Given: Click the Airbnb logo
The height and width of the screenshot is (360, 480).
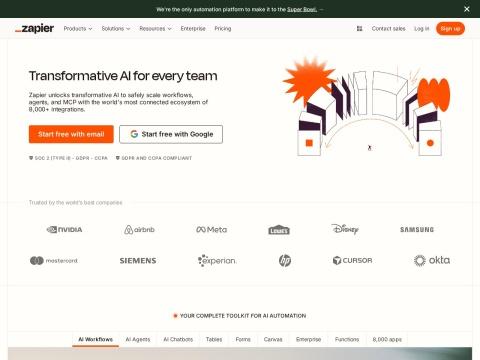Looking at the screenshot, I should (139, 230).
